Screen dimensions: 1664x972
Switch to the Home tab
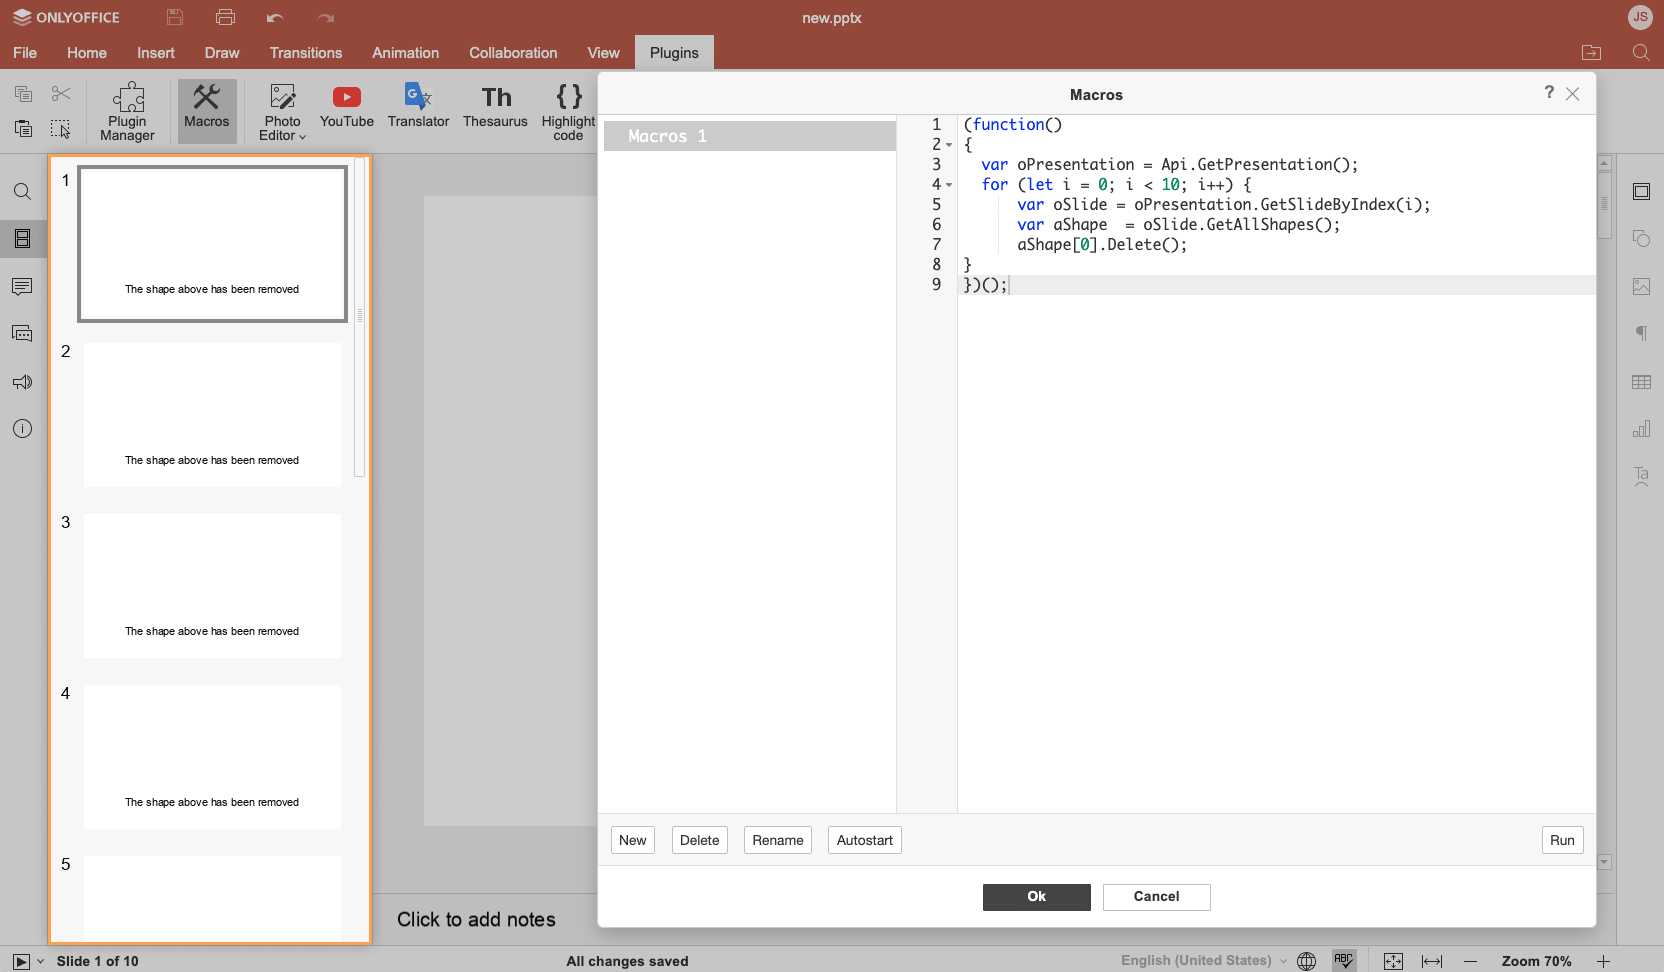(x=87, y=53)
